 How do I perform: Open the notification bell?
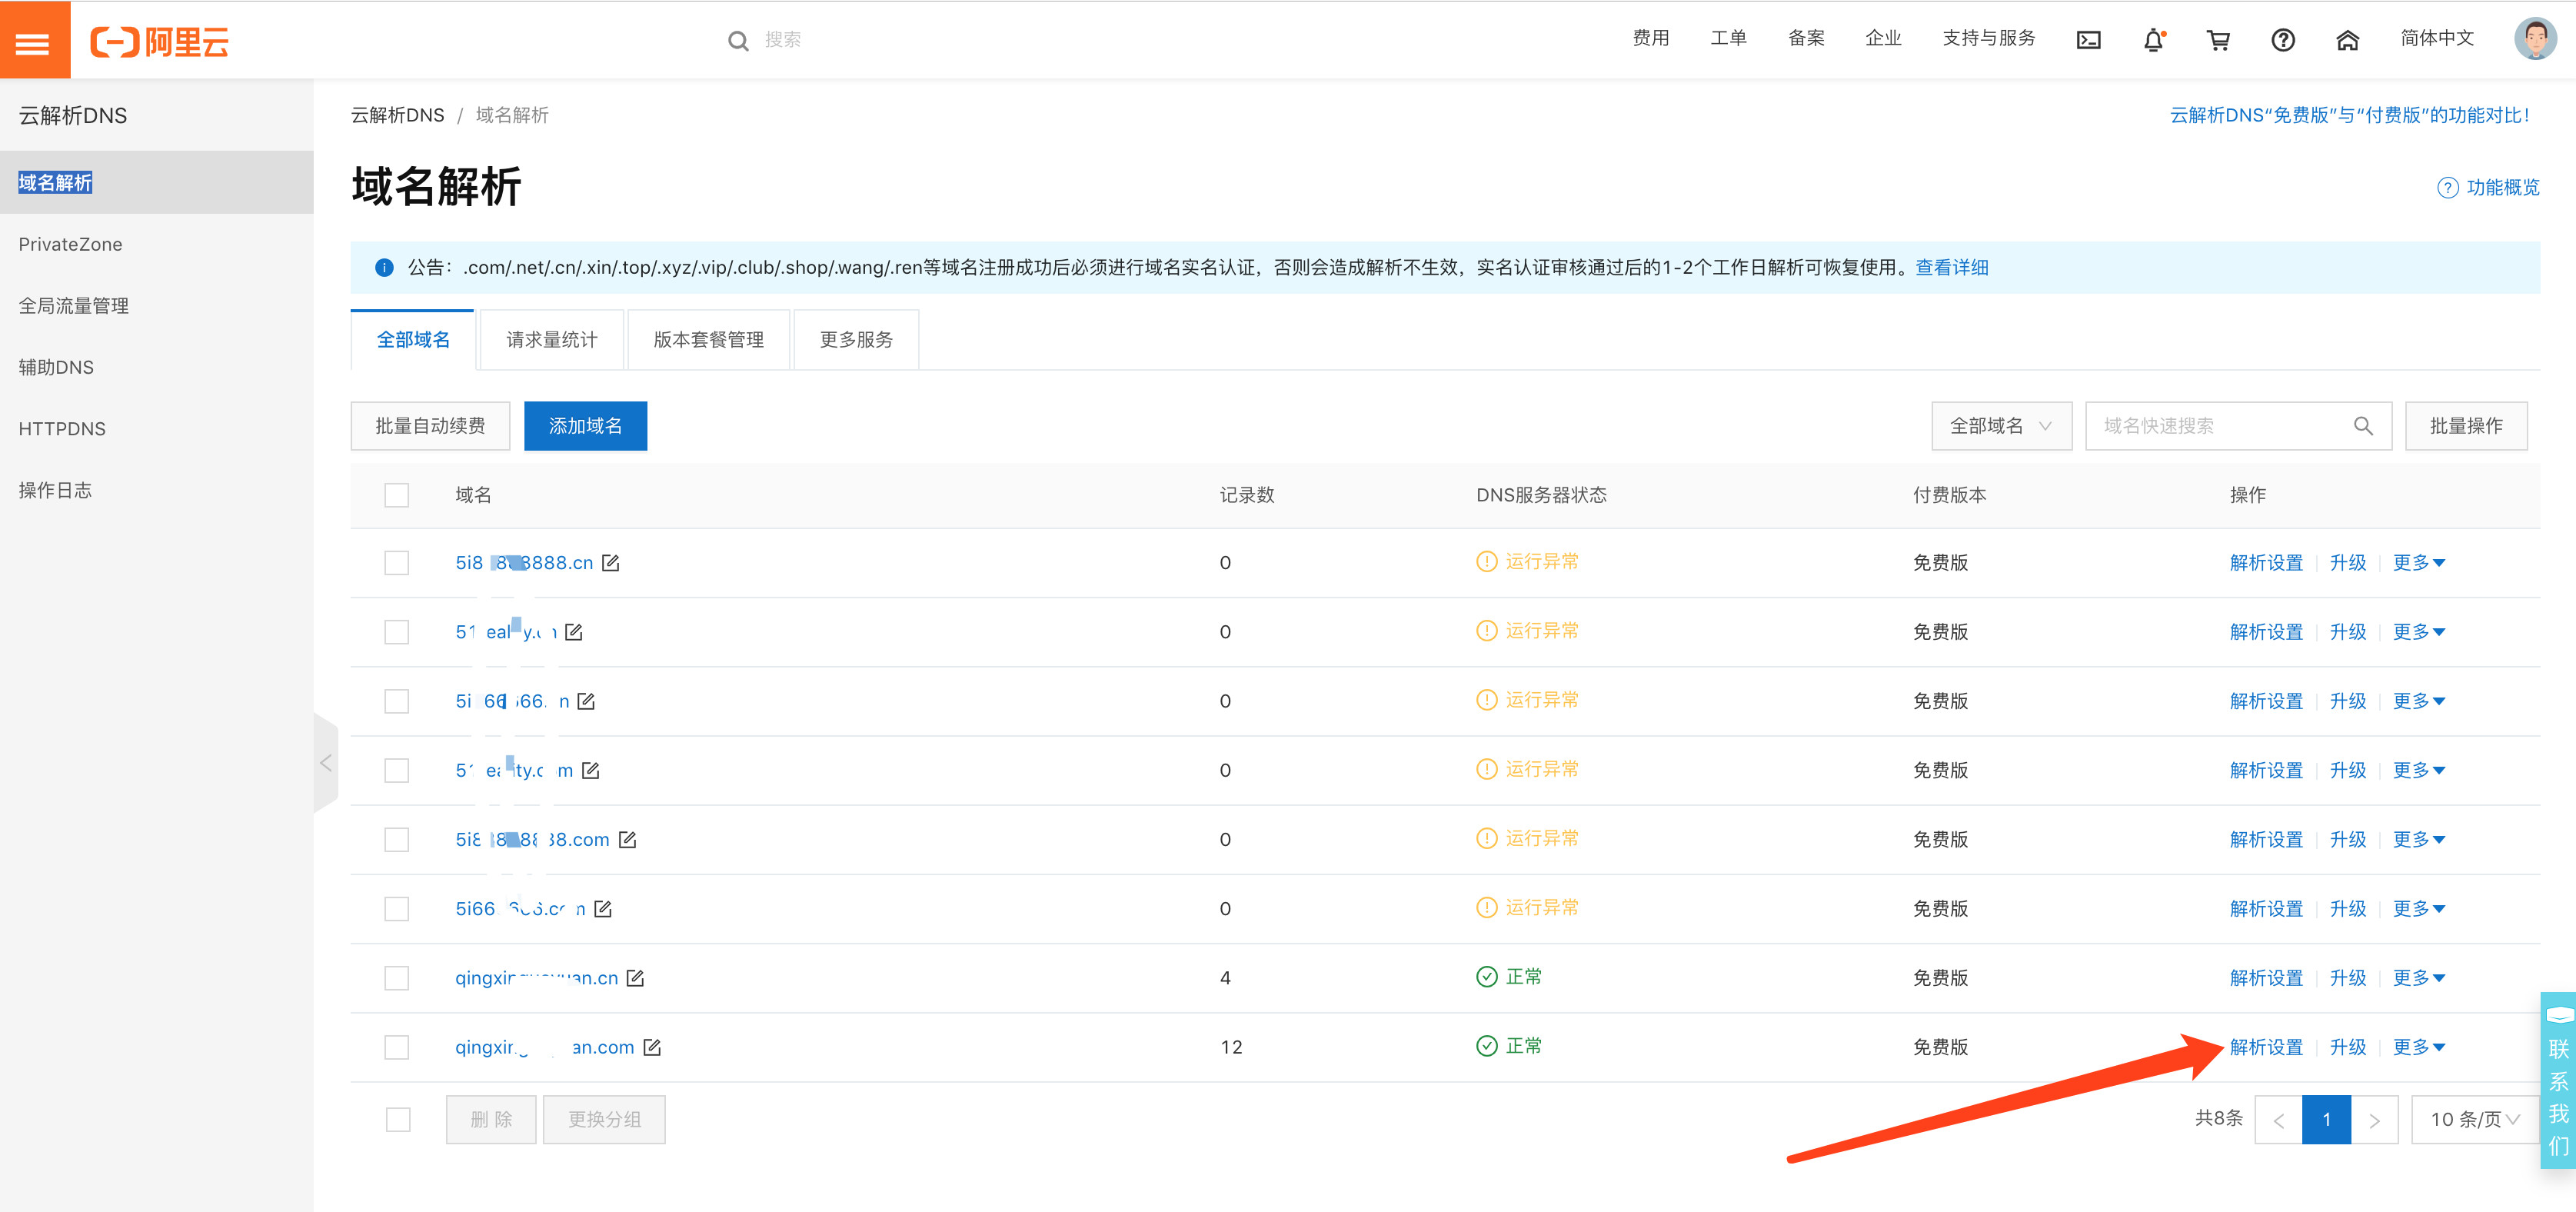(x=2153, y=40)
